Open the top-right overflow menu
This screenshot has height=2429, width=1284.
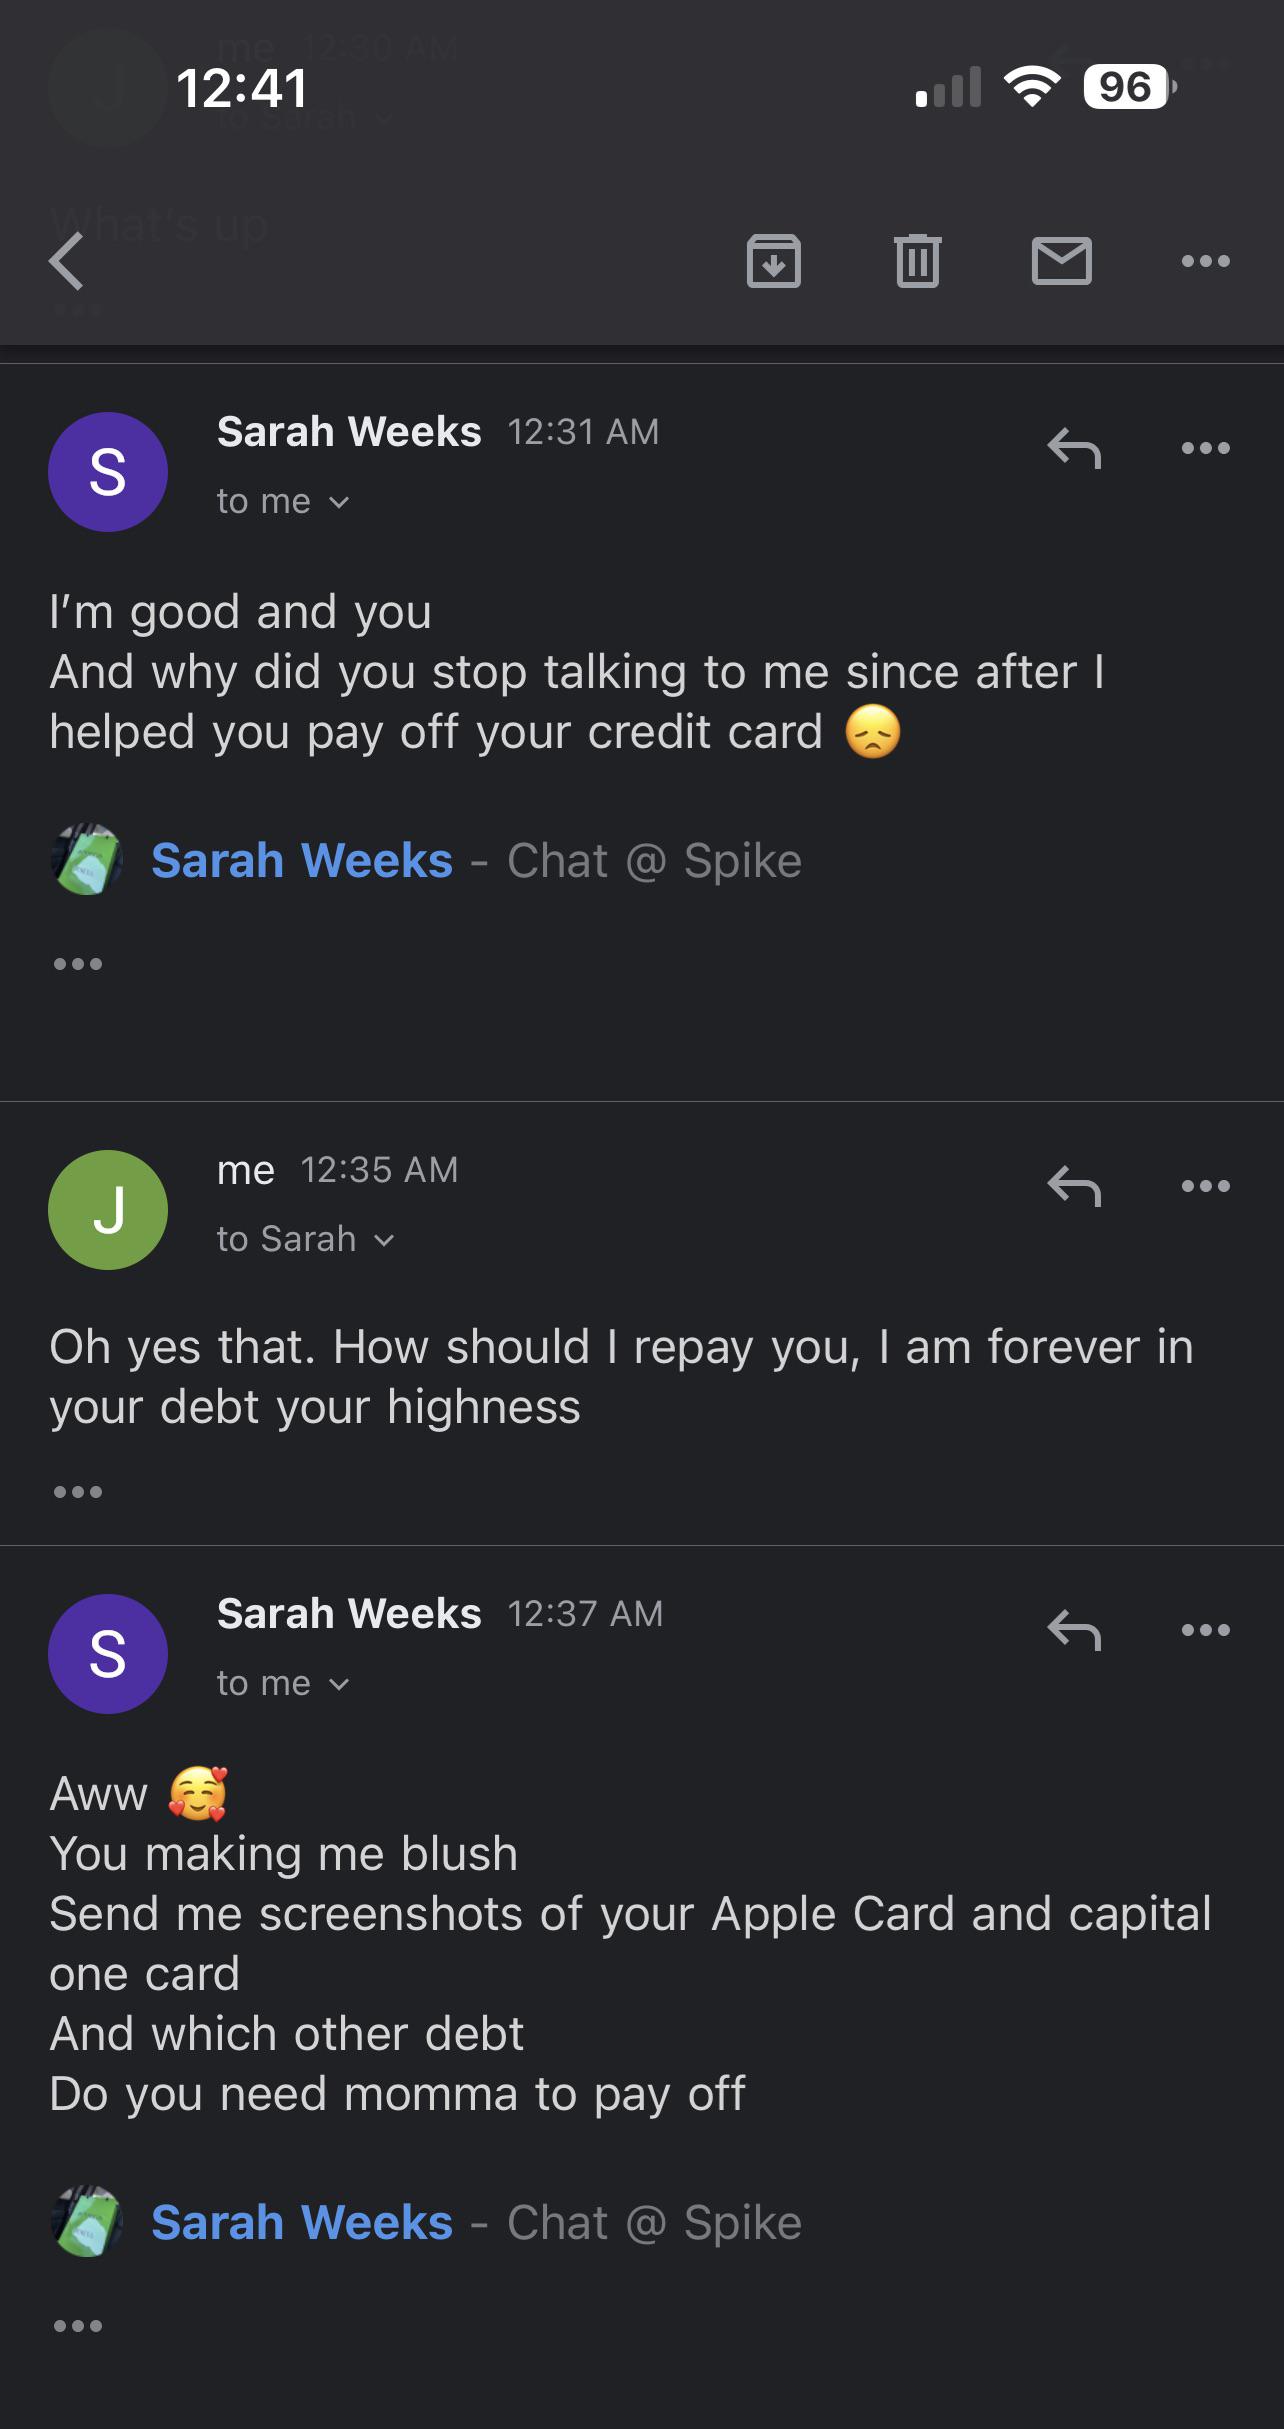(x=1206, y=263)
